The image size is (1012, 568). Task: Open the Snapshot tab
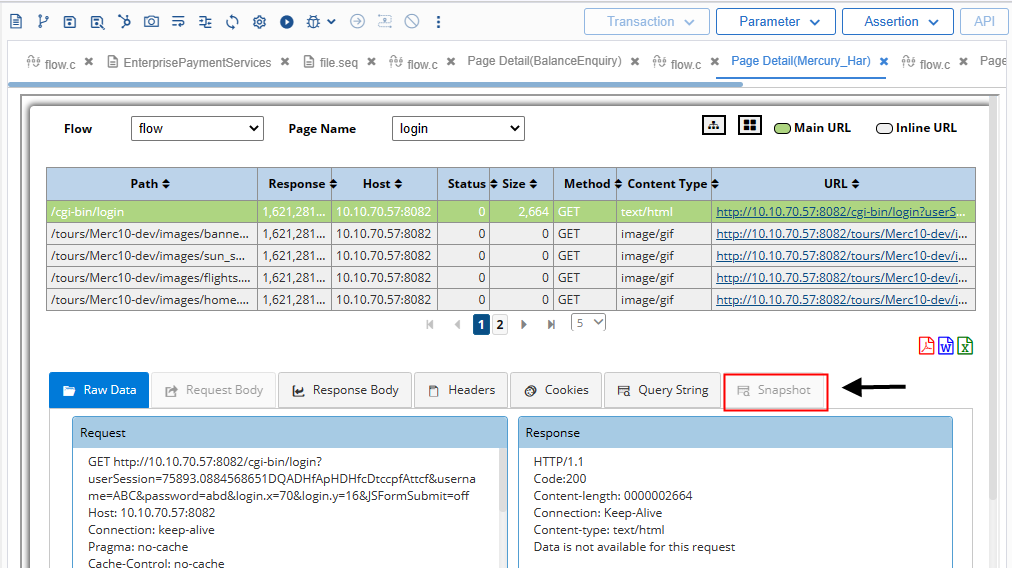pyautogui.click(x=775, y=391)
